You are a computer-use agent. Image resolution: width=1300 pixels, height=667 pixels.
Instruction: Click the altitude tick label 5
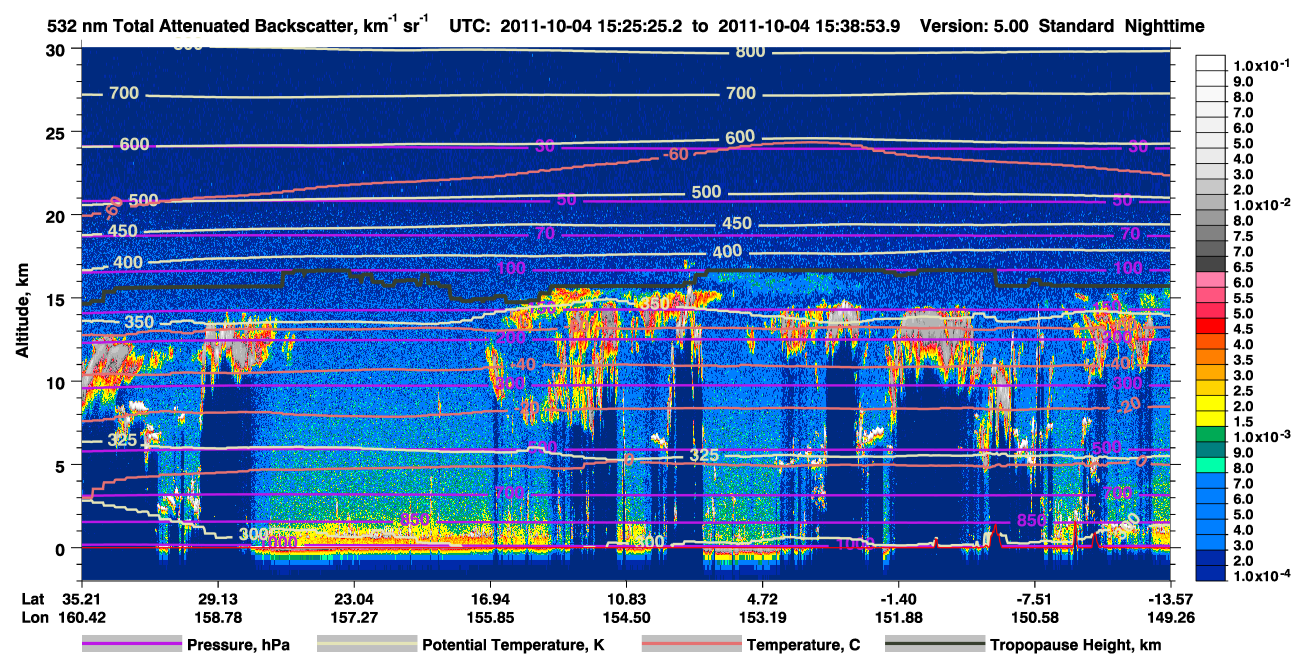62,465
